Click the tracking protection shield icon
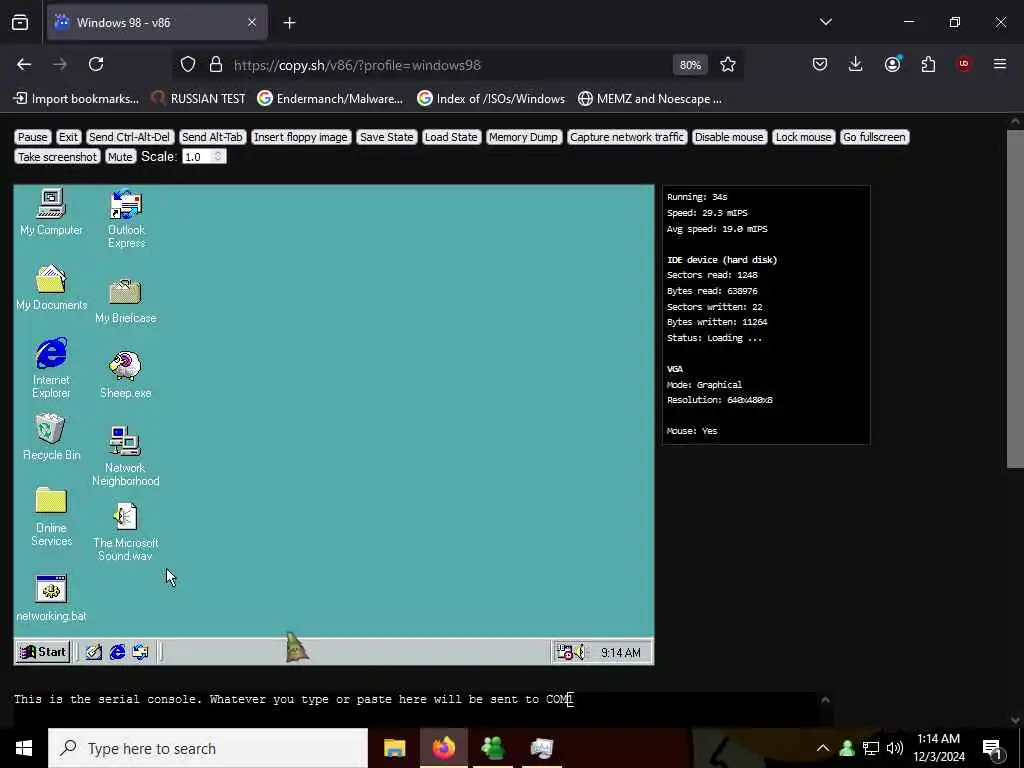1024x768 pixels. pyautogui.click(x=188, y=65)
